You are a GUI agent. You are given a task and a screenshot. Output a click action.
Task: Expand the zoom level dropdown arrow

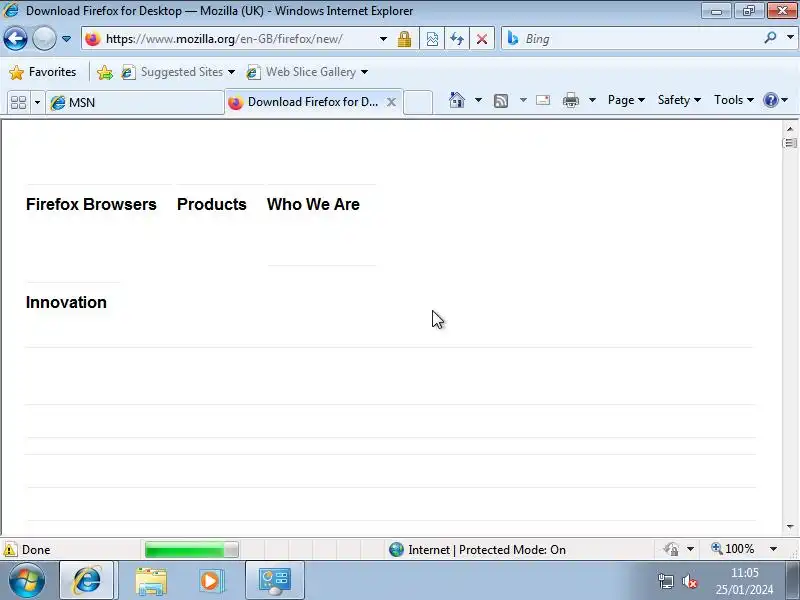pos(773,549)
